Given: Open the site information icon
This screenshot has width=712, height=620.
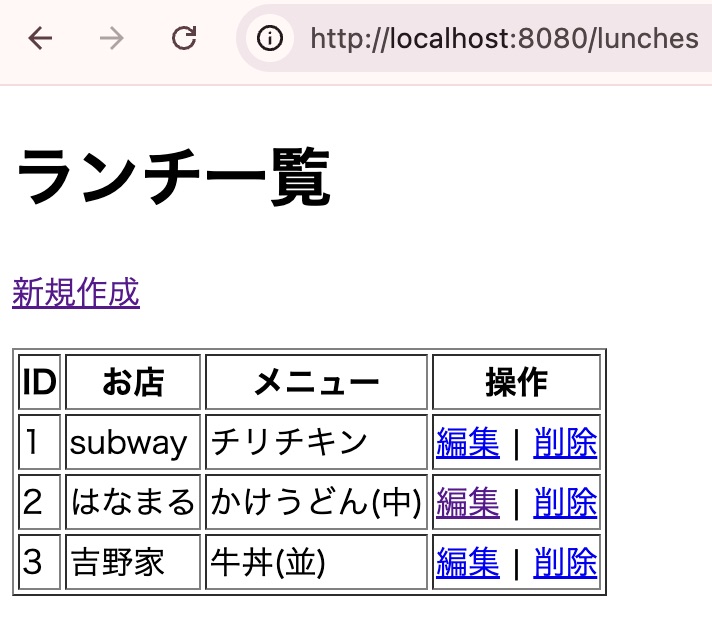Looking at the screenshot, I should [x=270, y=38].
